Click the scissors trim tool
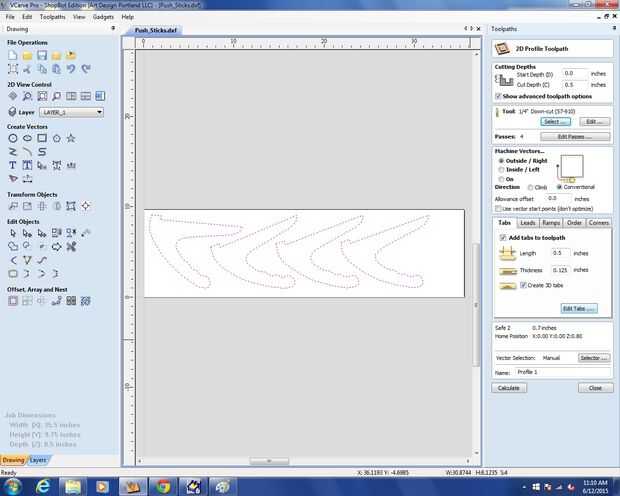 tap(71, 247)
